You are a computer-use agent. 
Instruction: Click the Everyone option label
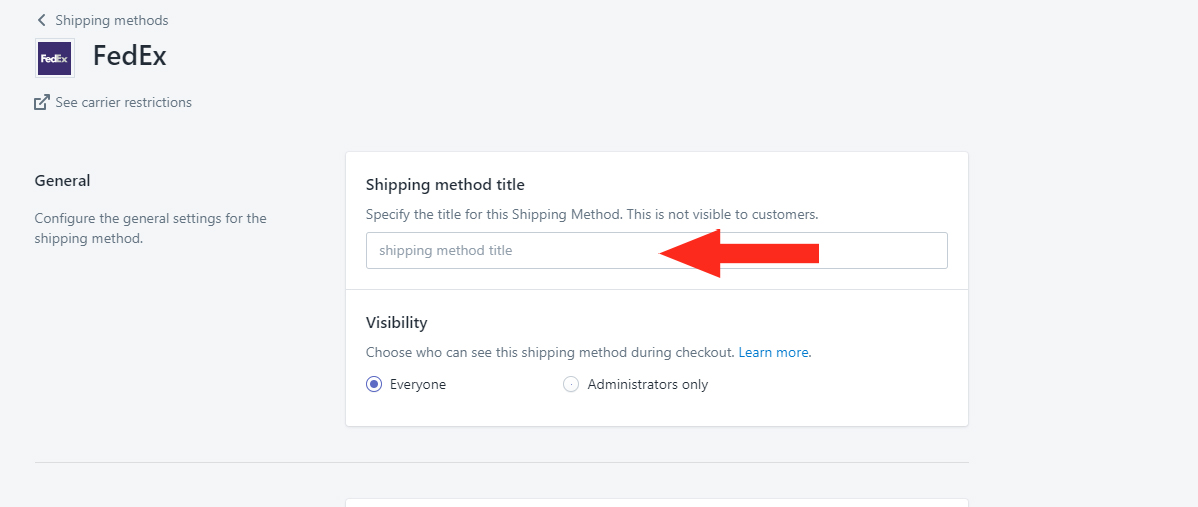click(418, 385)
